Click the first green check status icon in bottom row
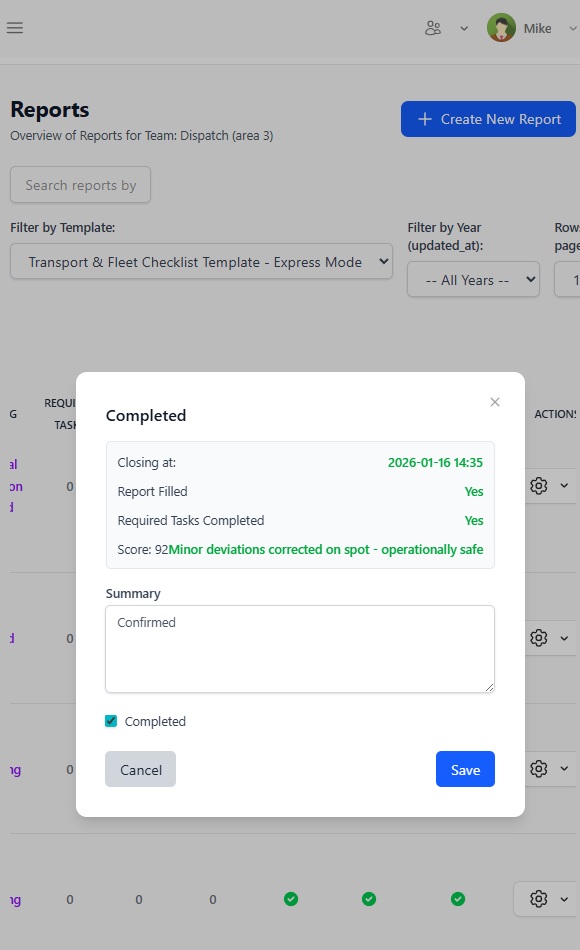 point(291,899)
